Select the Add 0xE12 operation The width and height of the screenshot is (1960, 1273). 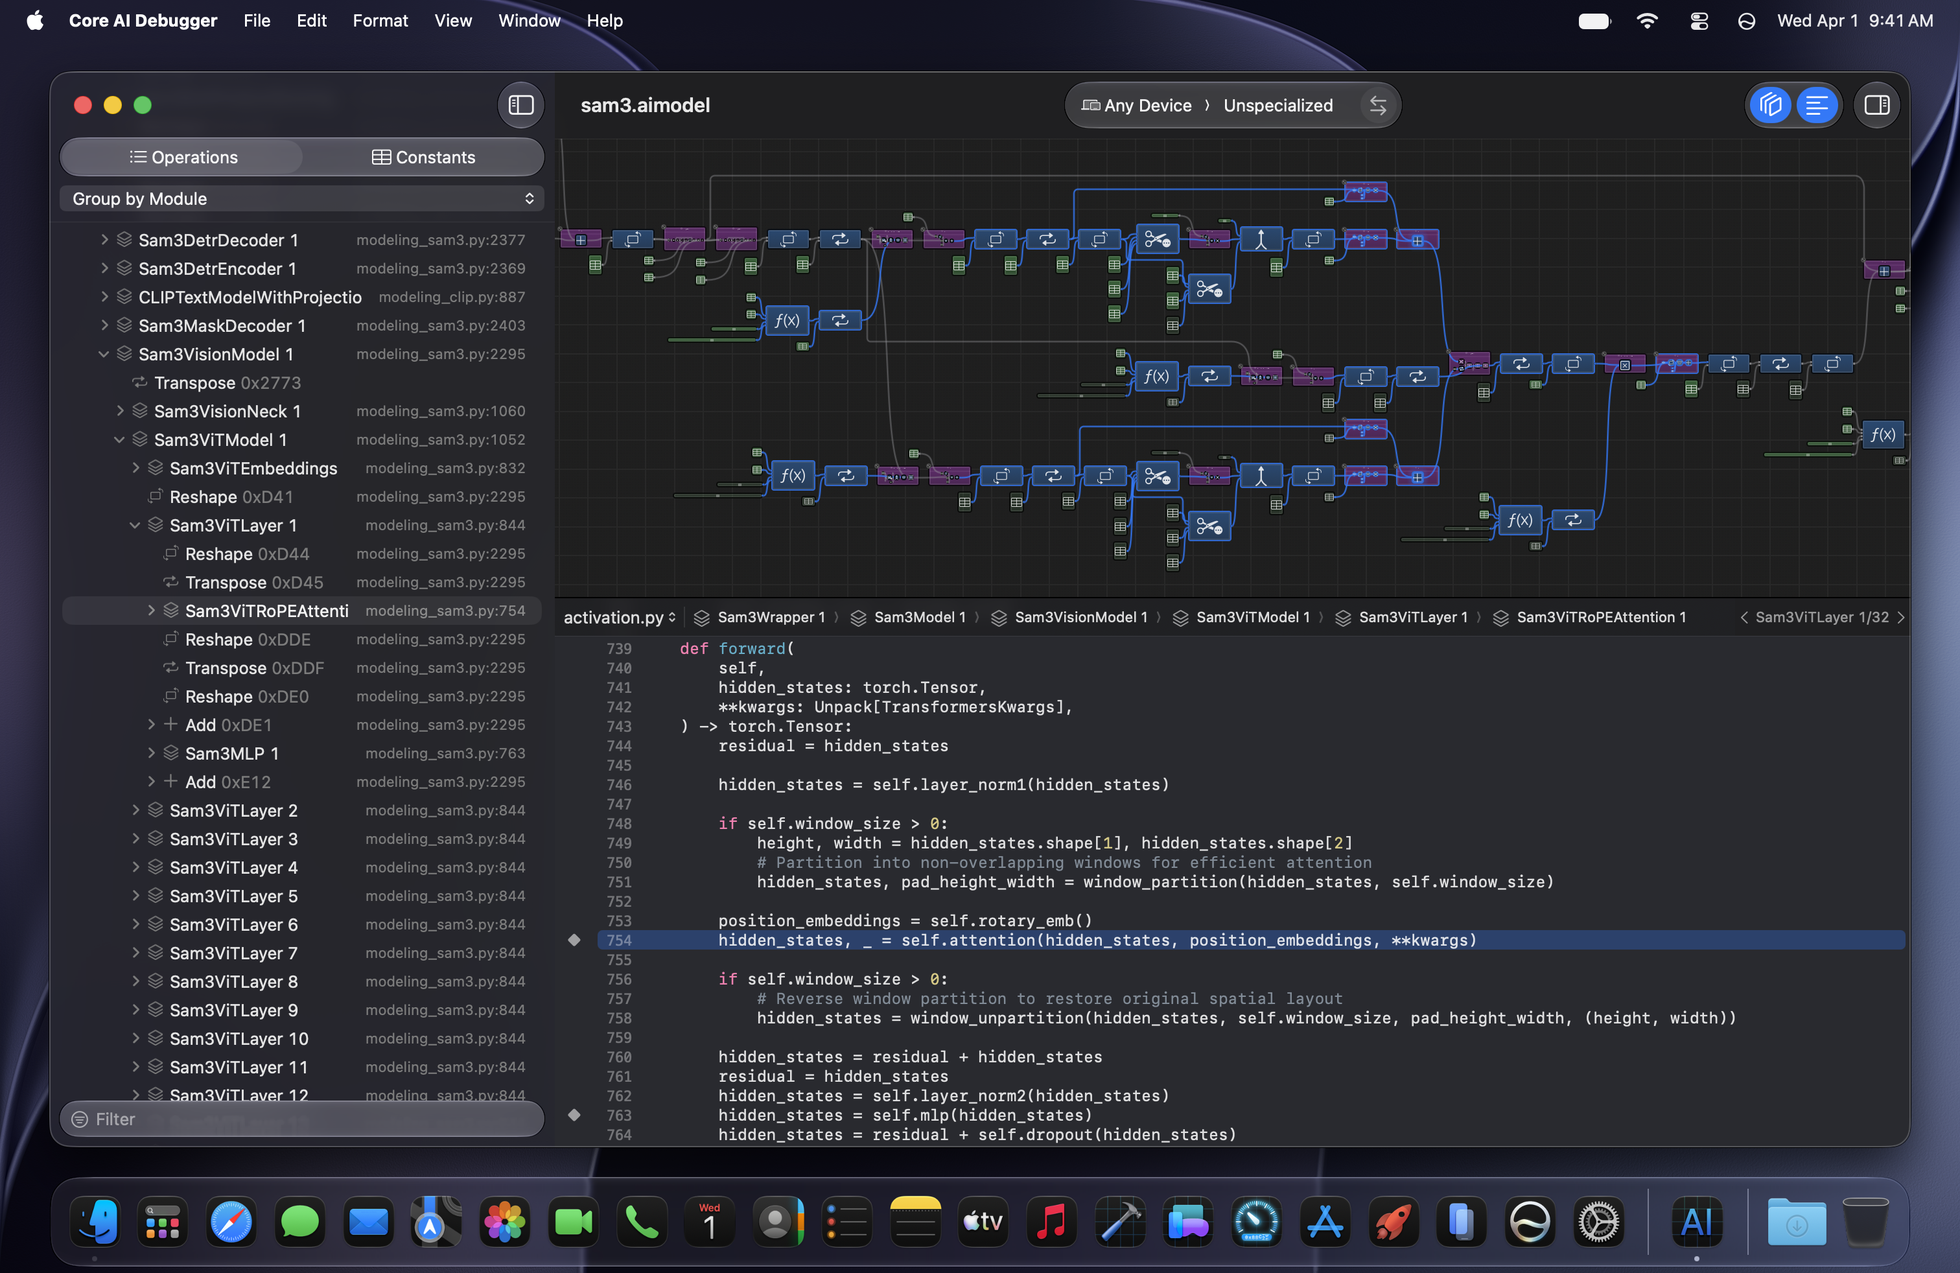(228, 782)
